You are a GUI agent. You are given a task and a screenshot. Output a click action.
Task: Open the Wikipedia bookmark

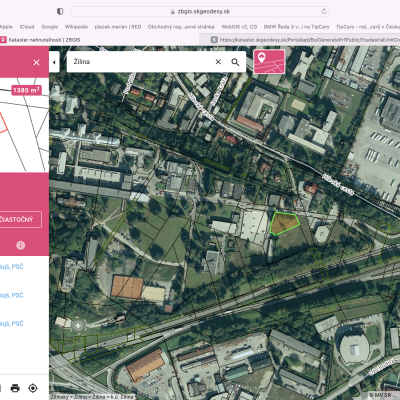click(x=76, y=27)
